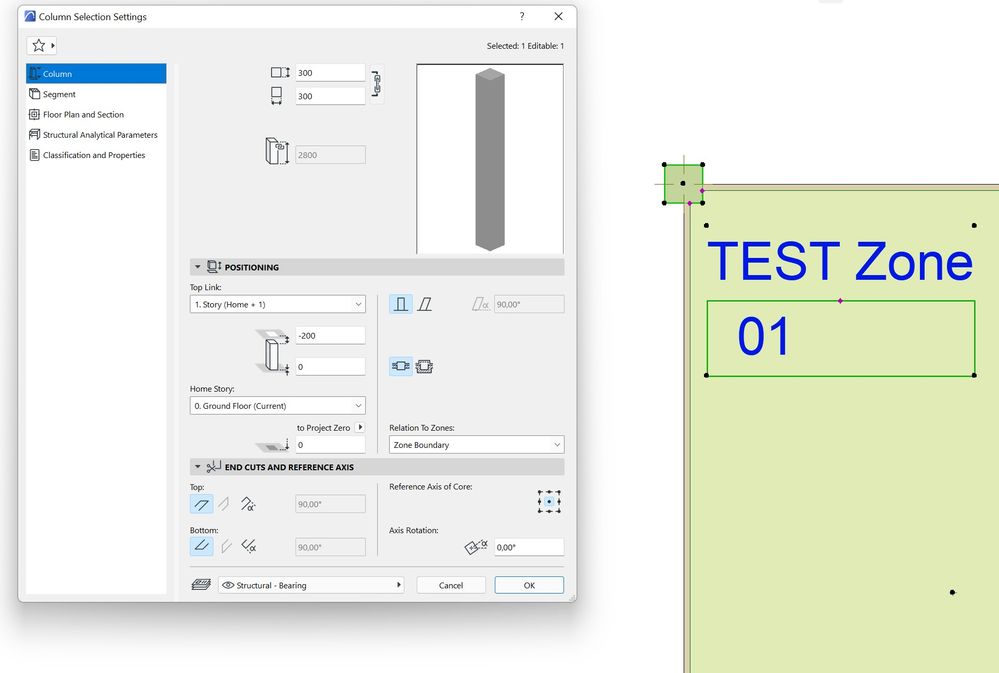Select the perpendicular bottom end cut
Screen dimensions: 999x673
click(x=226, y=546)
